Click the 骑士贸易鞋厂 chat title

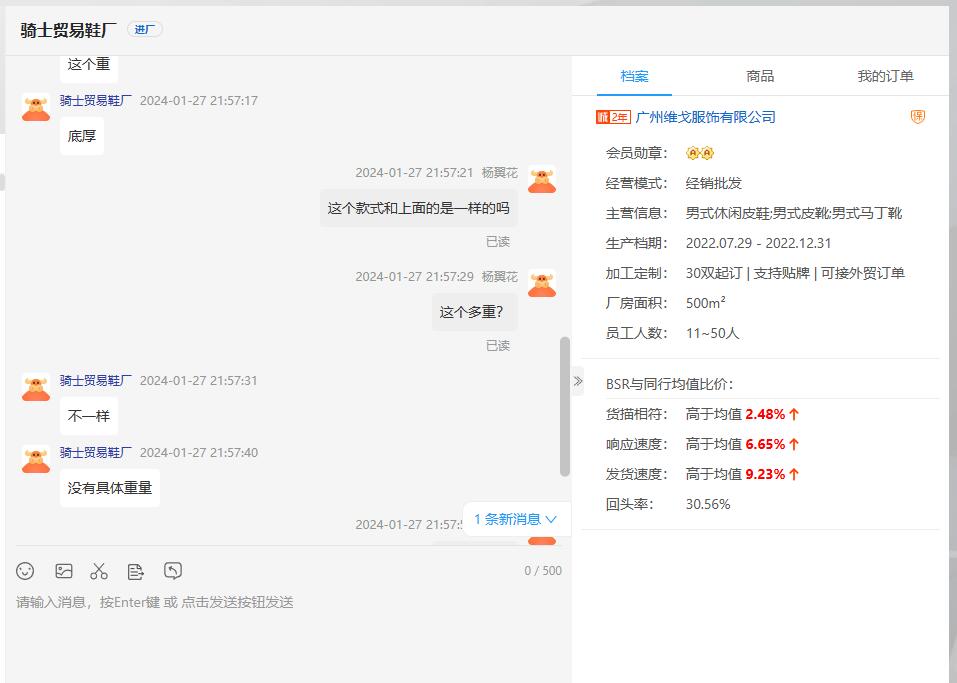coord(68,30)
